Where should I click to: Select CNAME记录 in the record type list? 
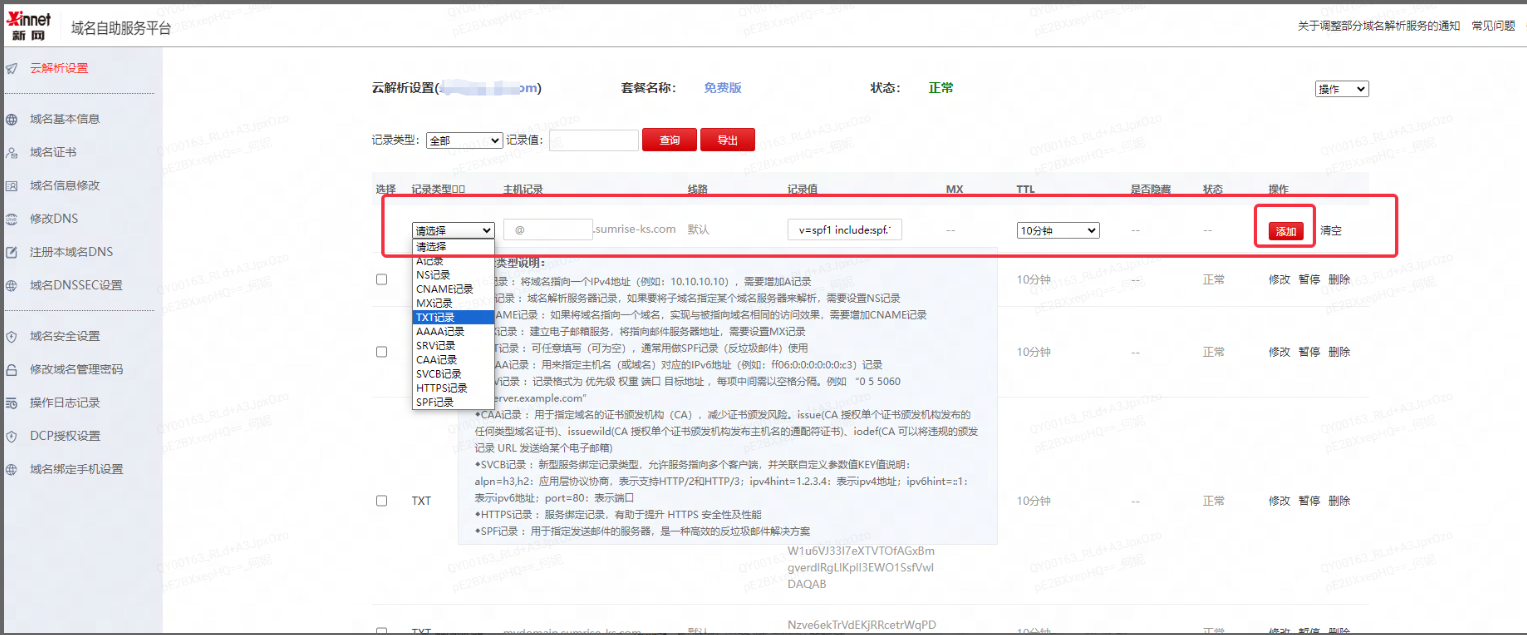tap(445, 289)
